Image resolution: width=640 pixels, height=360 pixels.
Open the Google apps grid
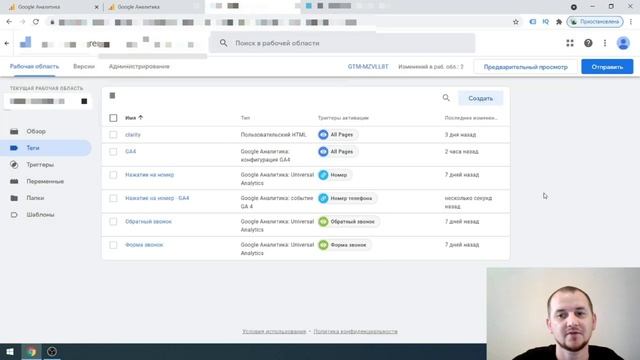(570, 43)
